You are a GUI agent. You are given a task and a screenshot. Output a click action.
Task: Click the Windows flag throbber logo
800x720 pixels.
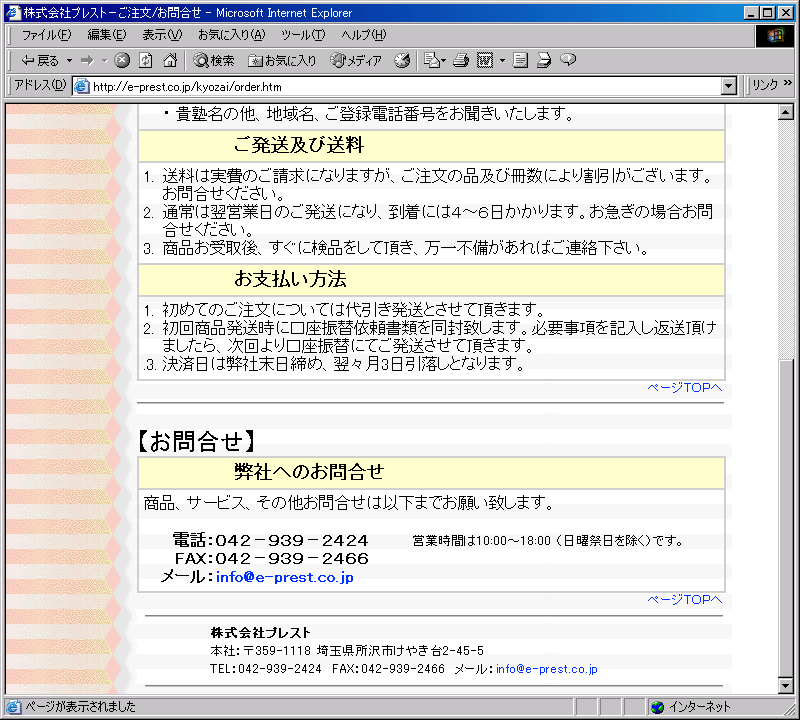coord(774,35)
